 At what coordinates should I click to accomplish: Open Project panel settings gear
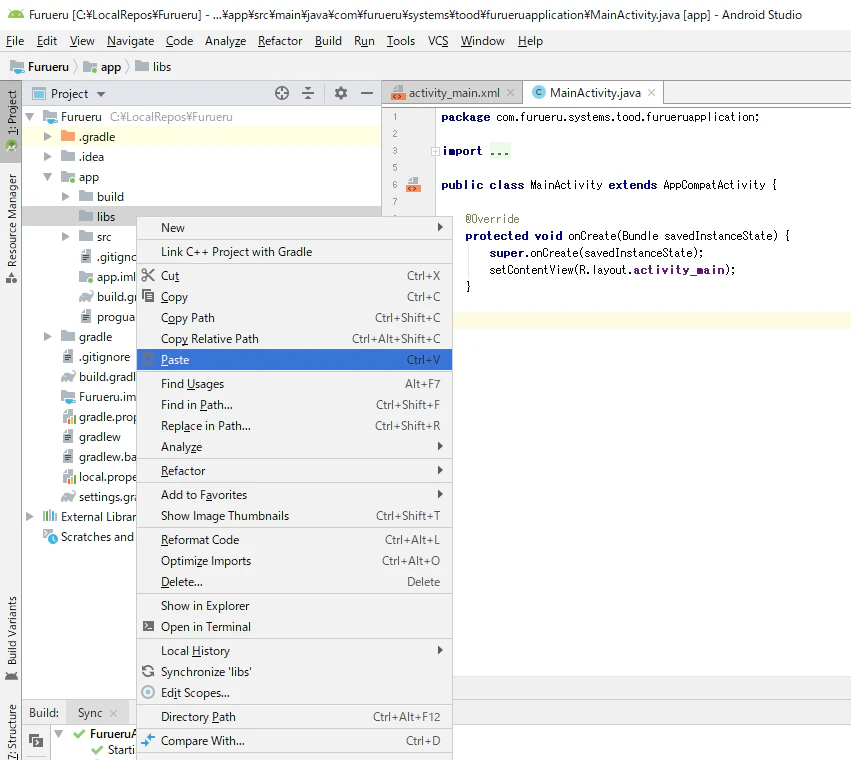click(x=341, y=93)
